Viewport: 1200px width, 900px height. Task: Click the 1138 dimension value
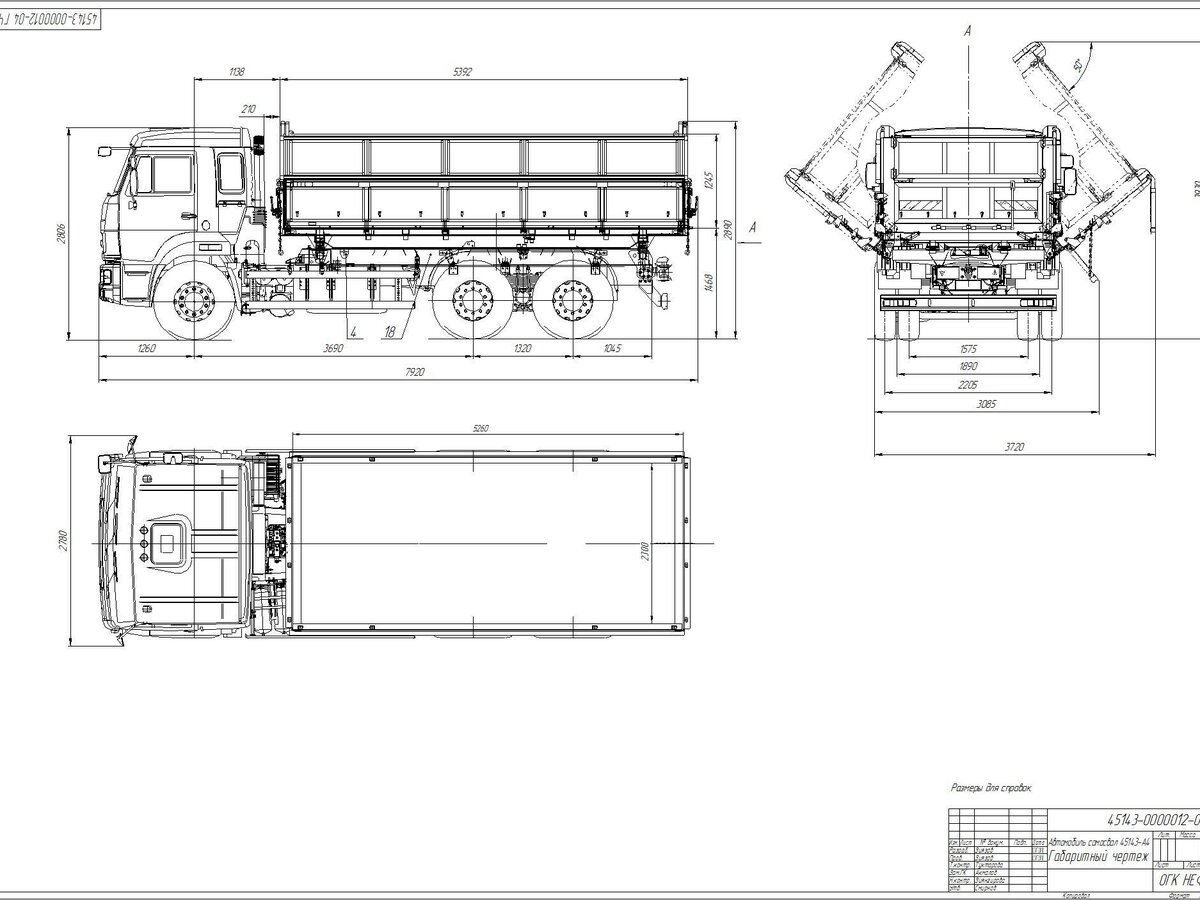(x=237, y=71)
